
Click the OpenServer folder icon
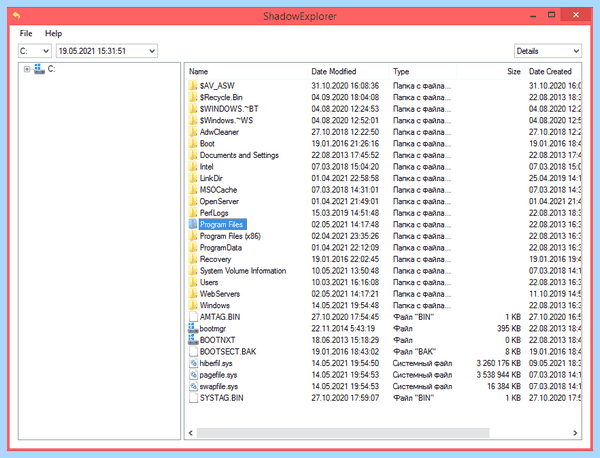point(193,201)
